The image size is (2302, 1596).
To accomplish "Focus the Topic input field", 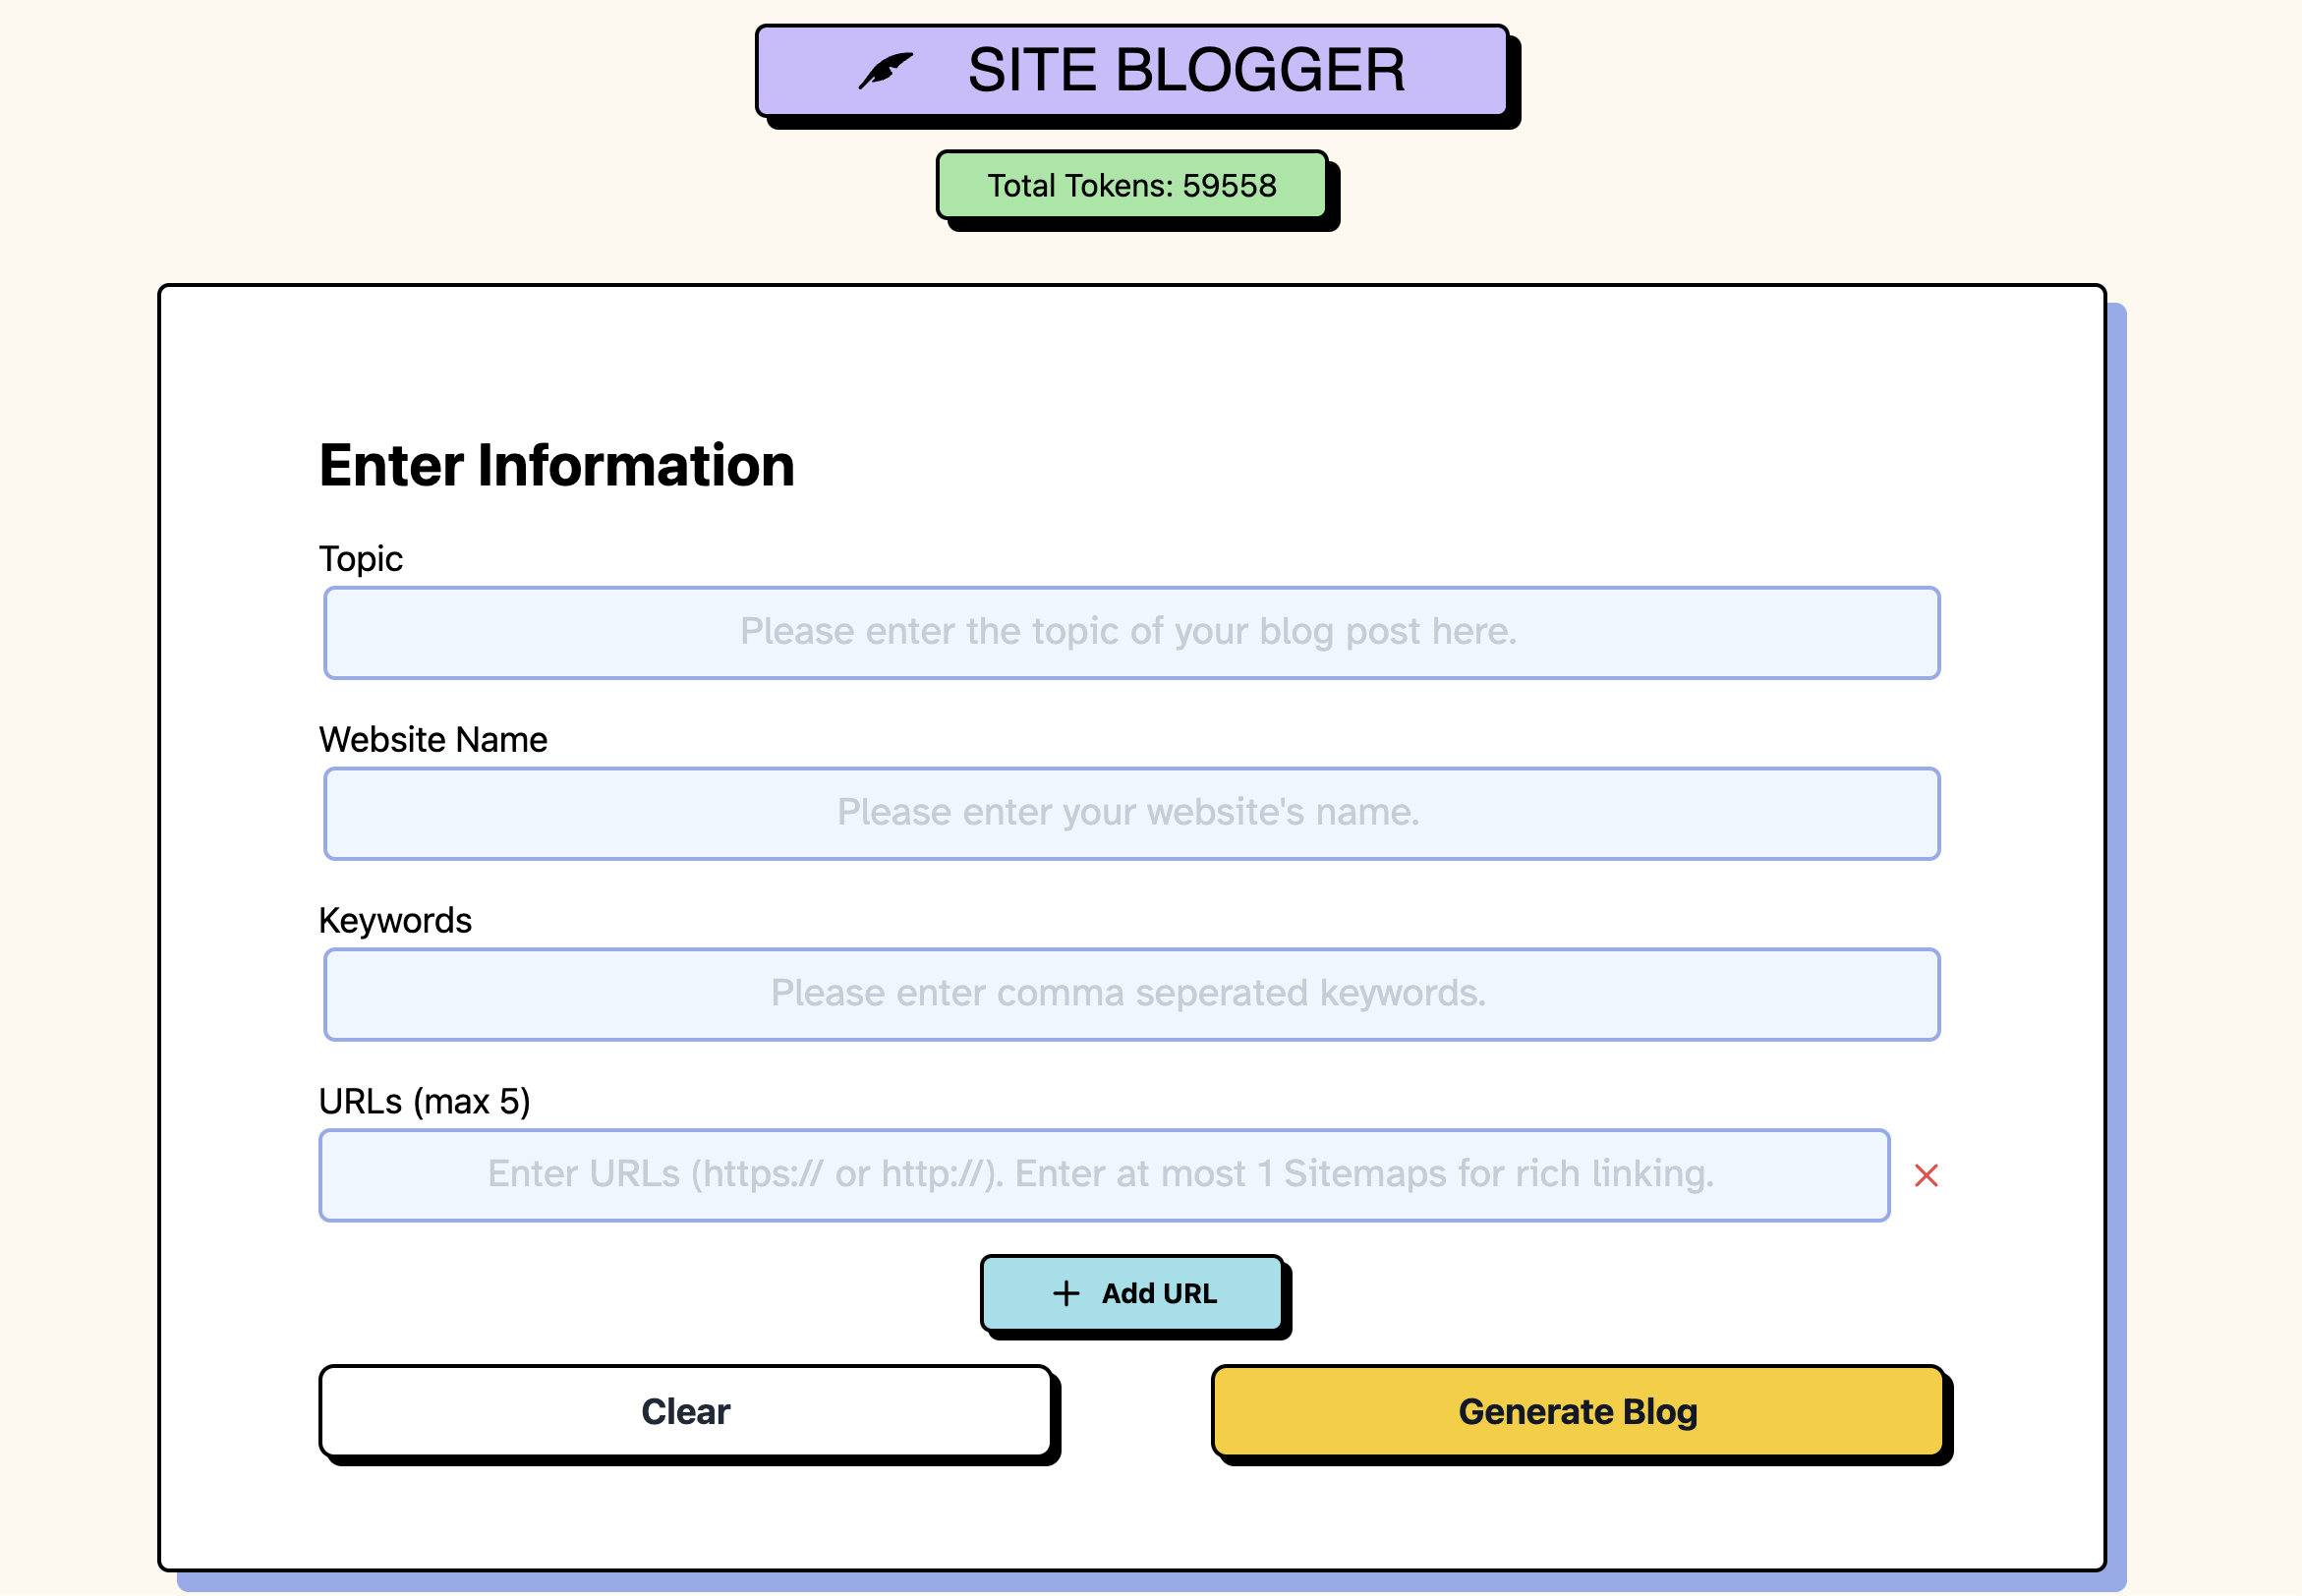I will tap(1130, 632).
